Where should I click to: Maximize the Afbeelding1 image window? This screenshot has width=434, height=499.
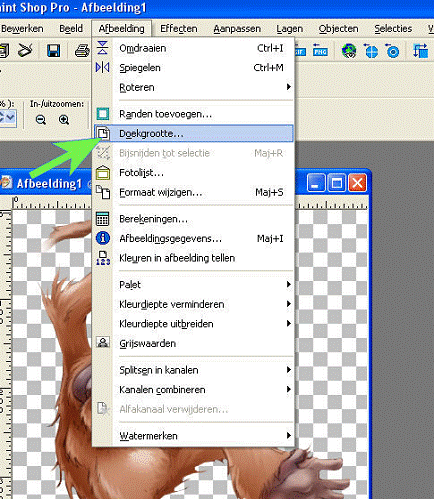pyautogui.click(x=336, y=183)
